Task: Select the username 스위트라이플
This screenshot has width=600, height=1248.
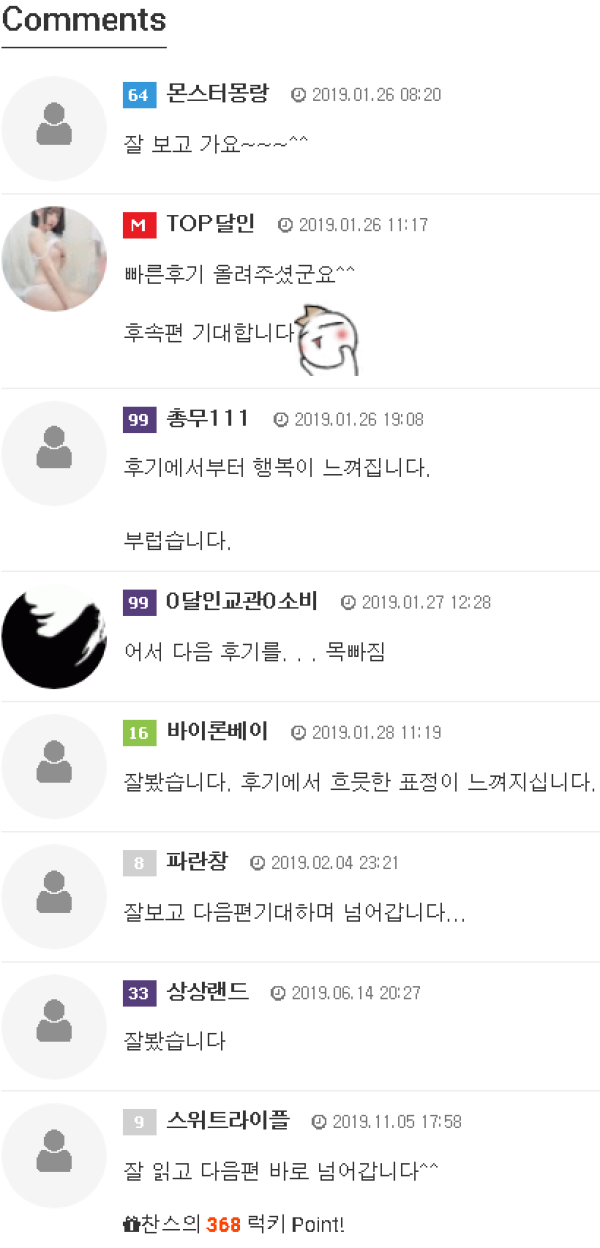Action: point(228,1122)
